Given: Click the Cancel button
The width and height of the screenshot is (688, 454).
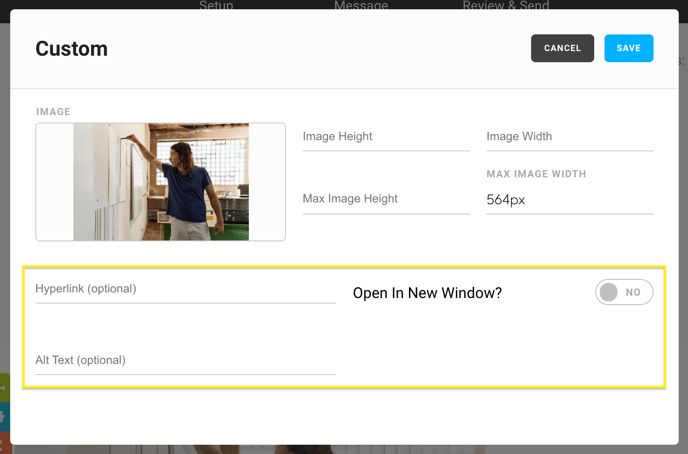Looking at the screenshot, I should point(562,48).
